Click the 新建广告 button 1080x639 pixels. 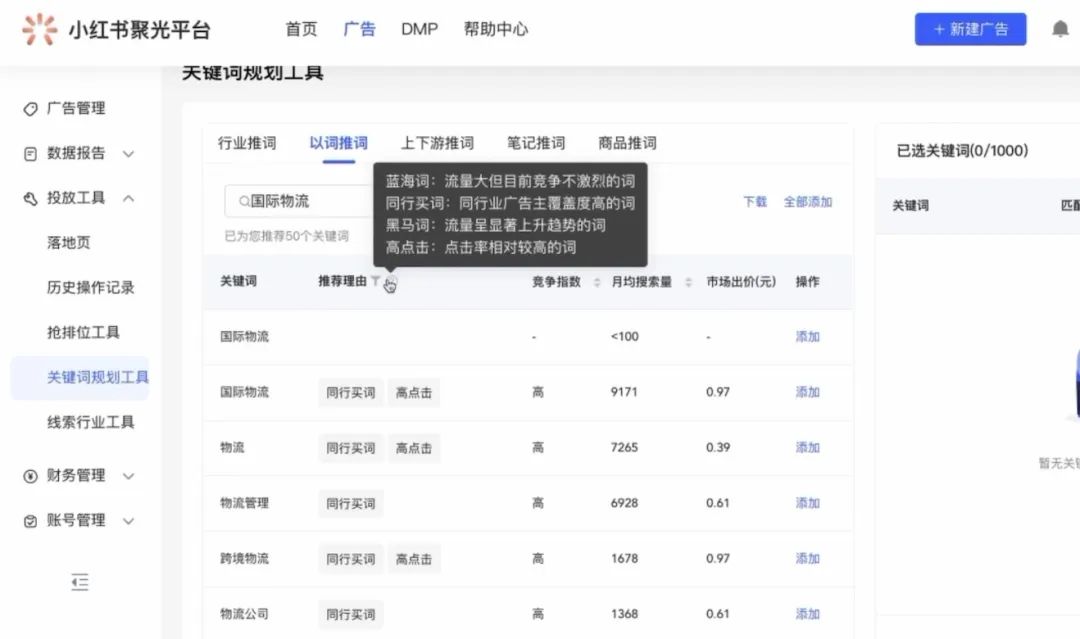point(970,29)
